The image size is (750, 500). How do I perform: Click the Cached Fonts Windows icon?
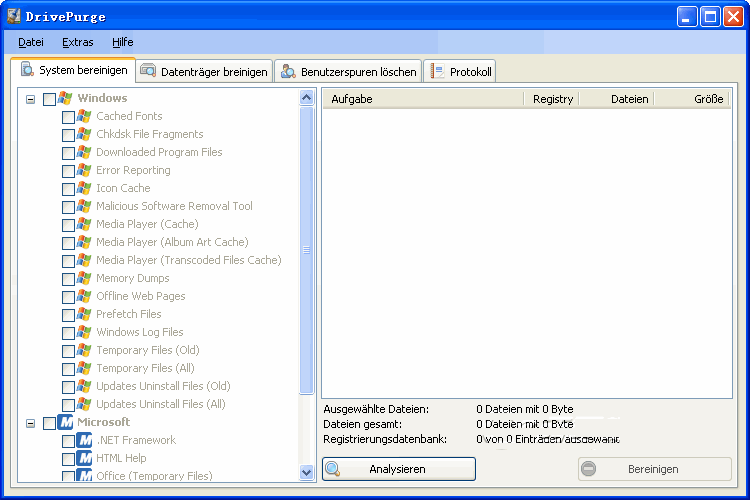tap(84, 116)
